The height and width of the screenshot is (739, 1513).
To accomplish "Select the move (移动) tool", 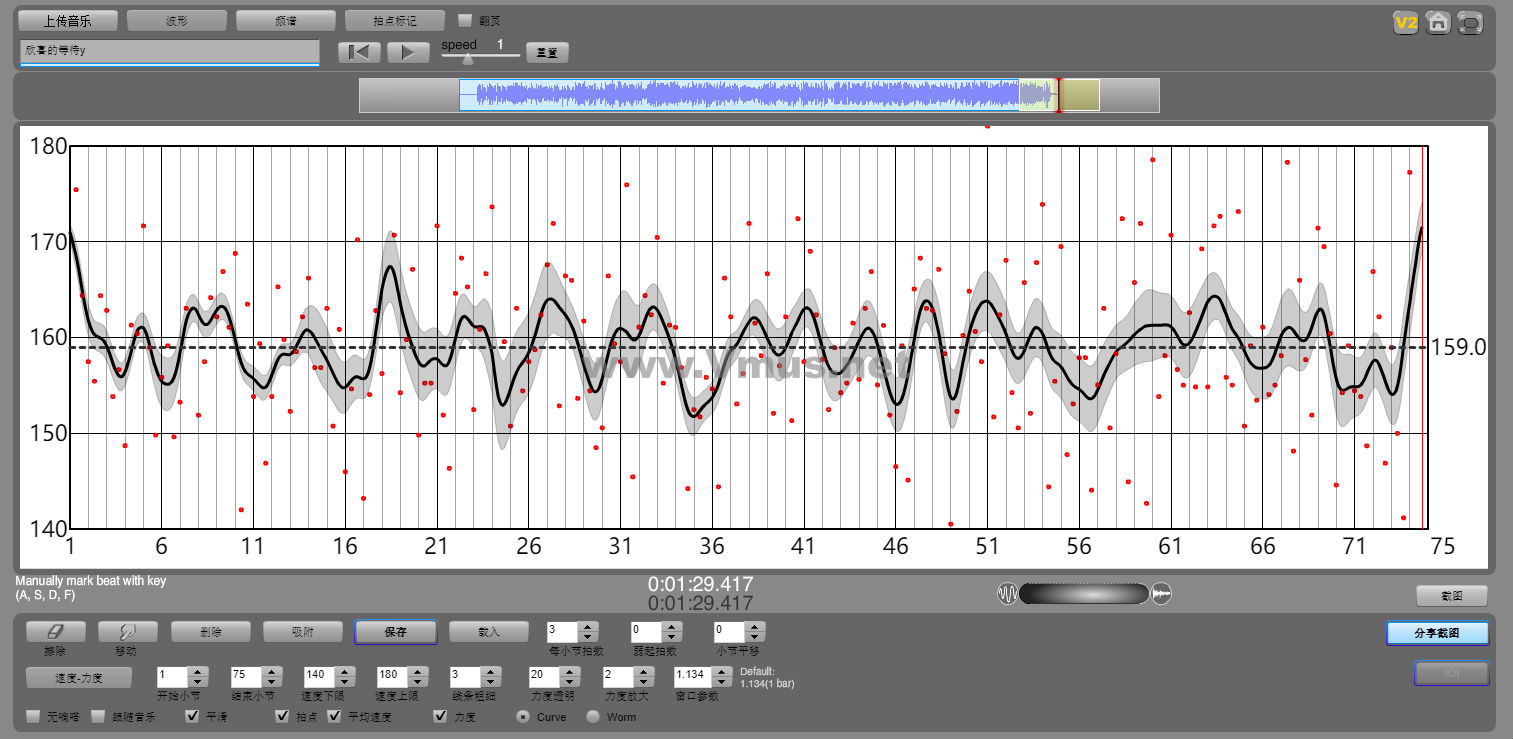I will coord(126,632).
